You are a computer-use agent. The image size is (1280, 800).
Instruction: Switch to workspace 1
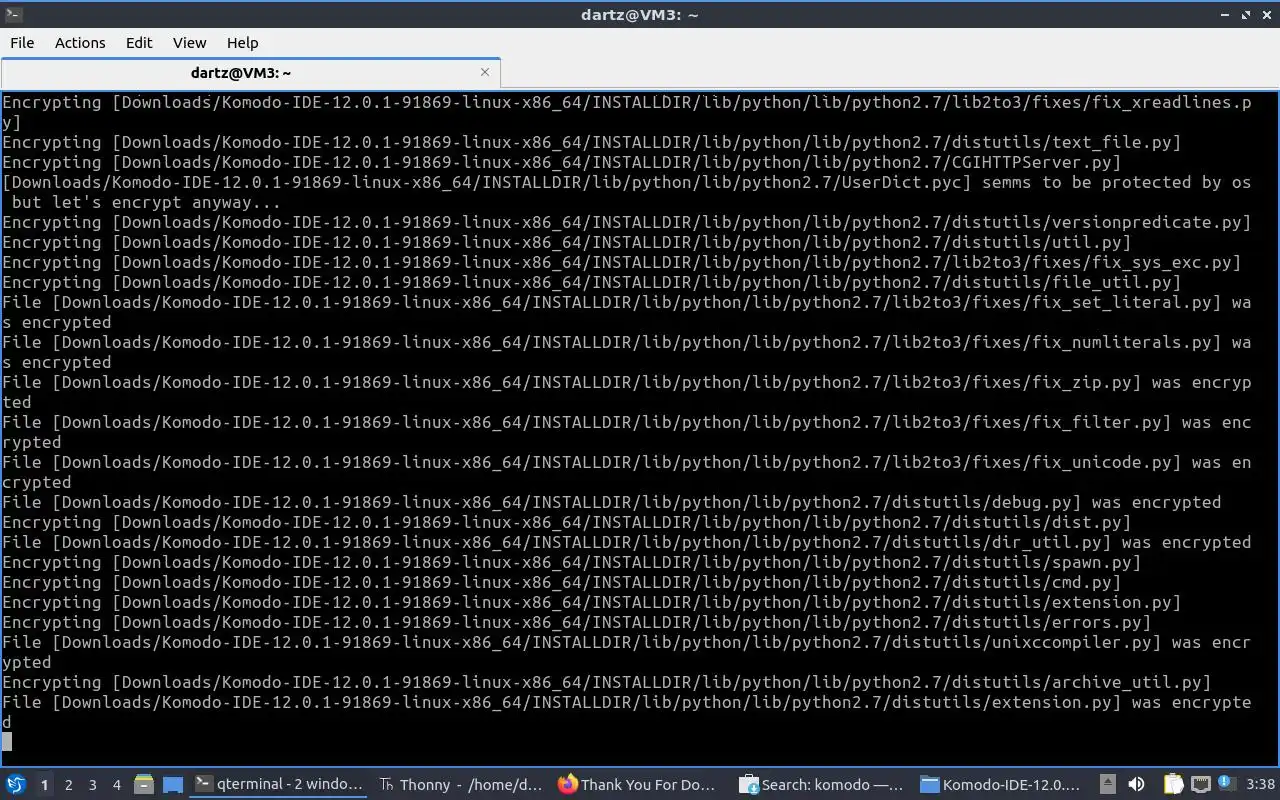coord(44,785)
